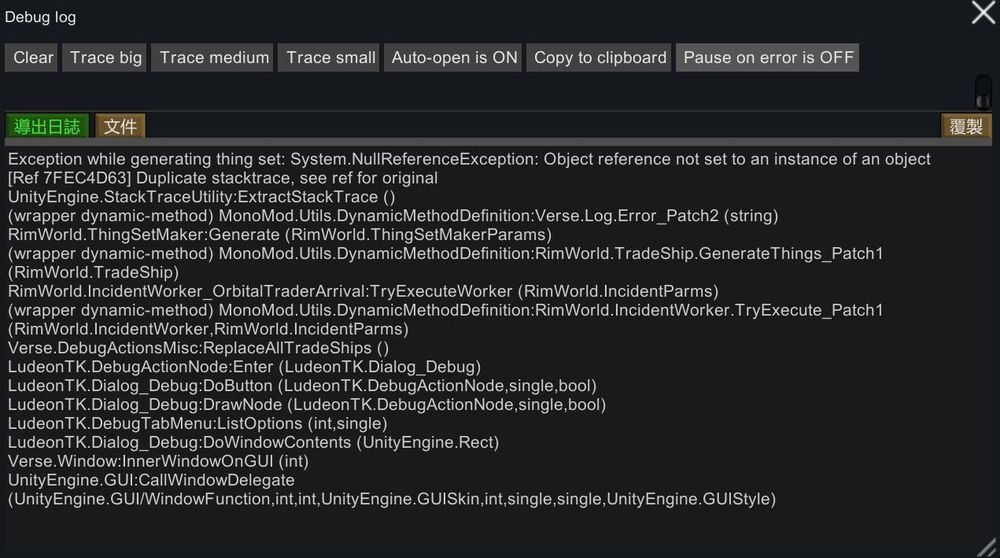Click the Debug log window title
The image size is (1000, 558).
pos(40,17)
